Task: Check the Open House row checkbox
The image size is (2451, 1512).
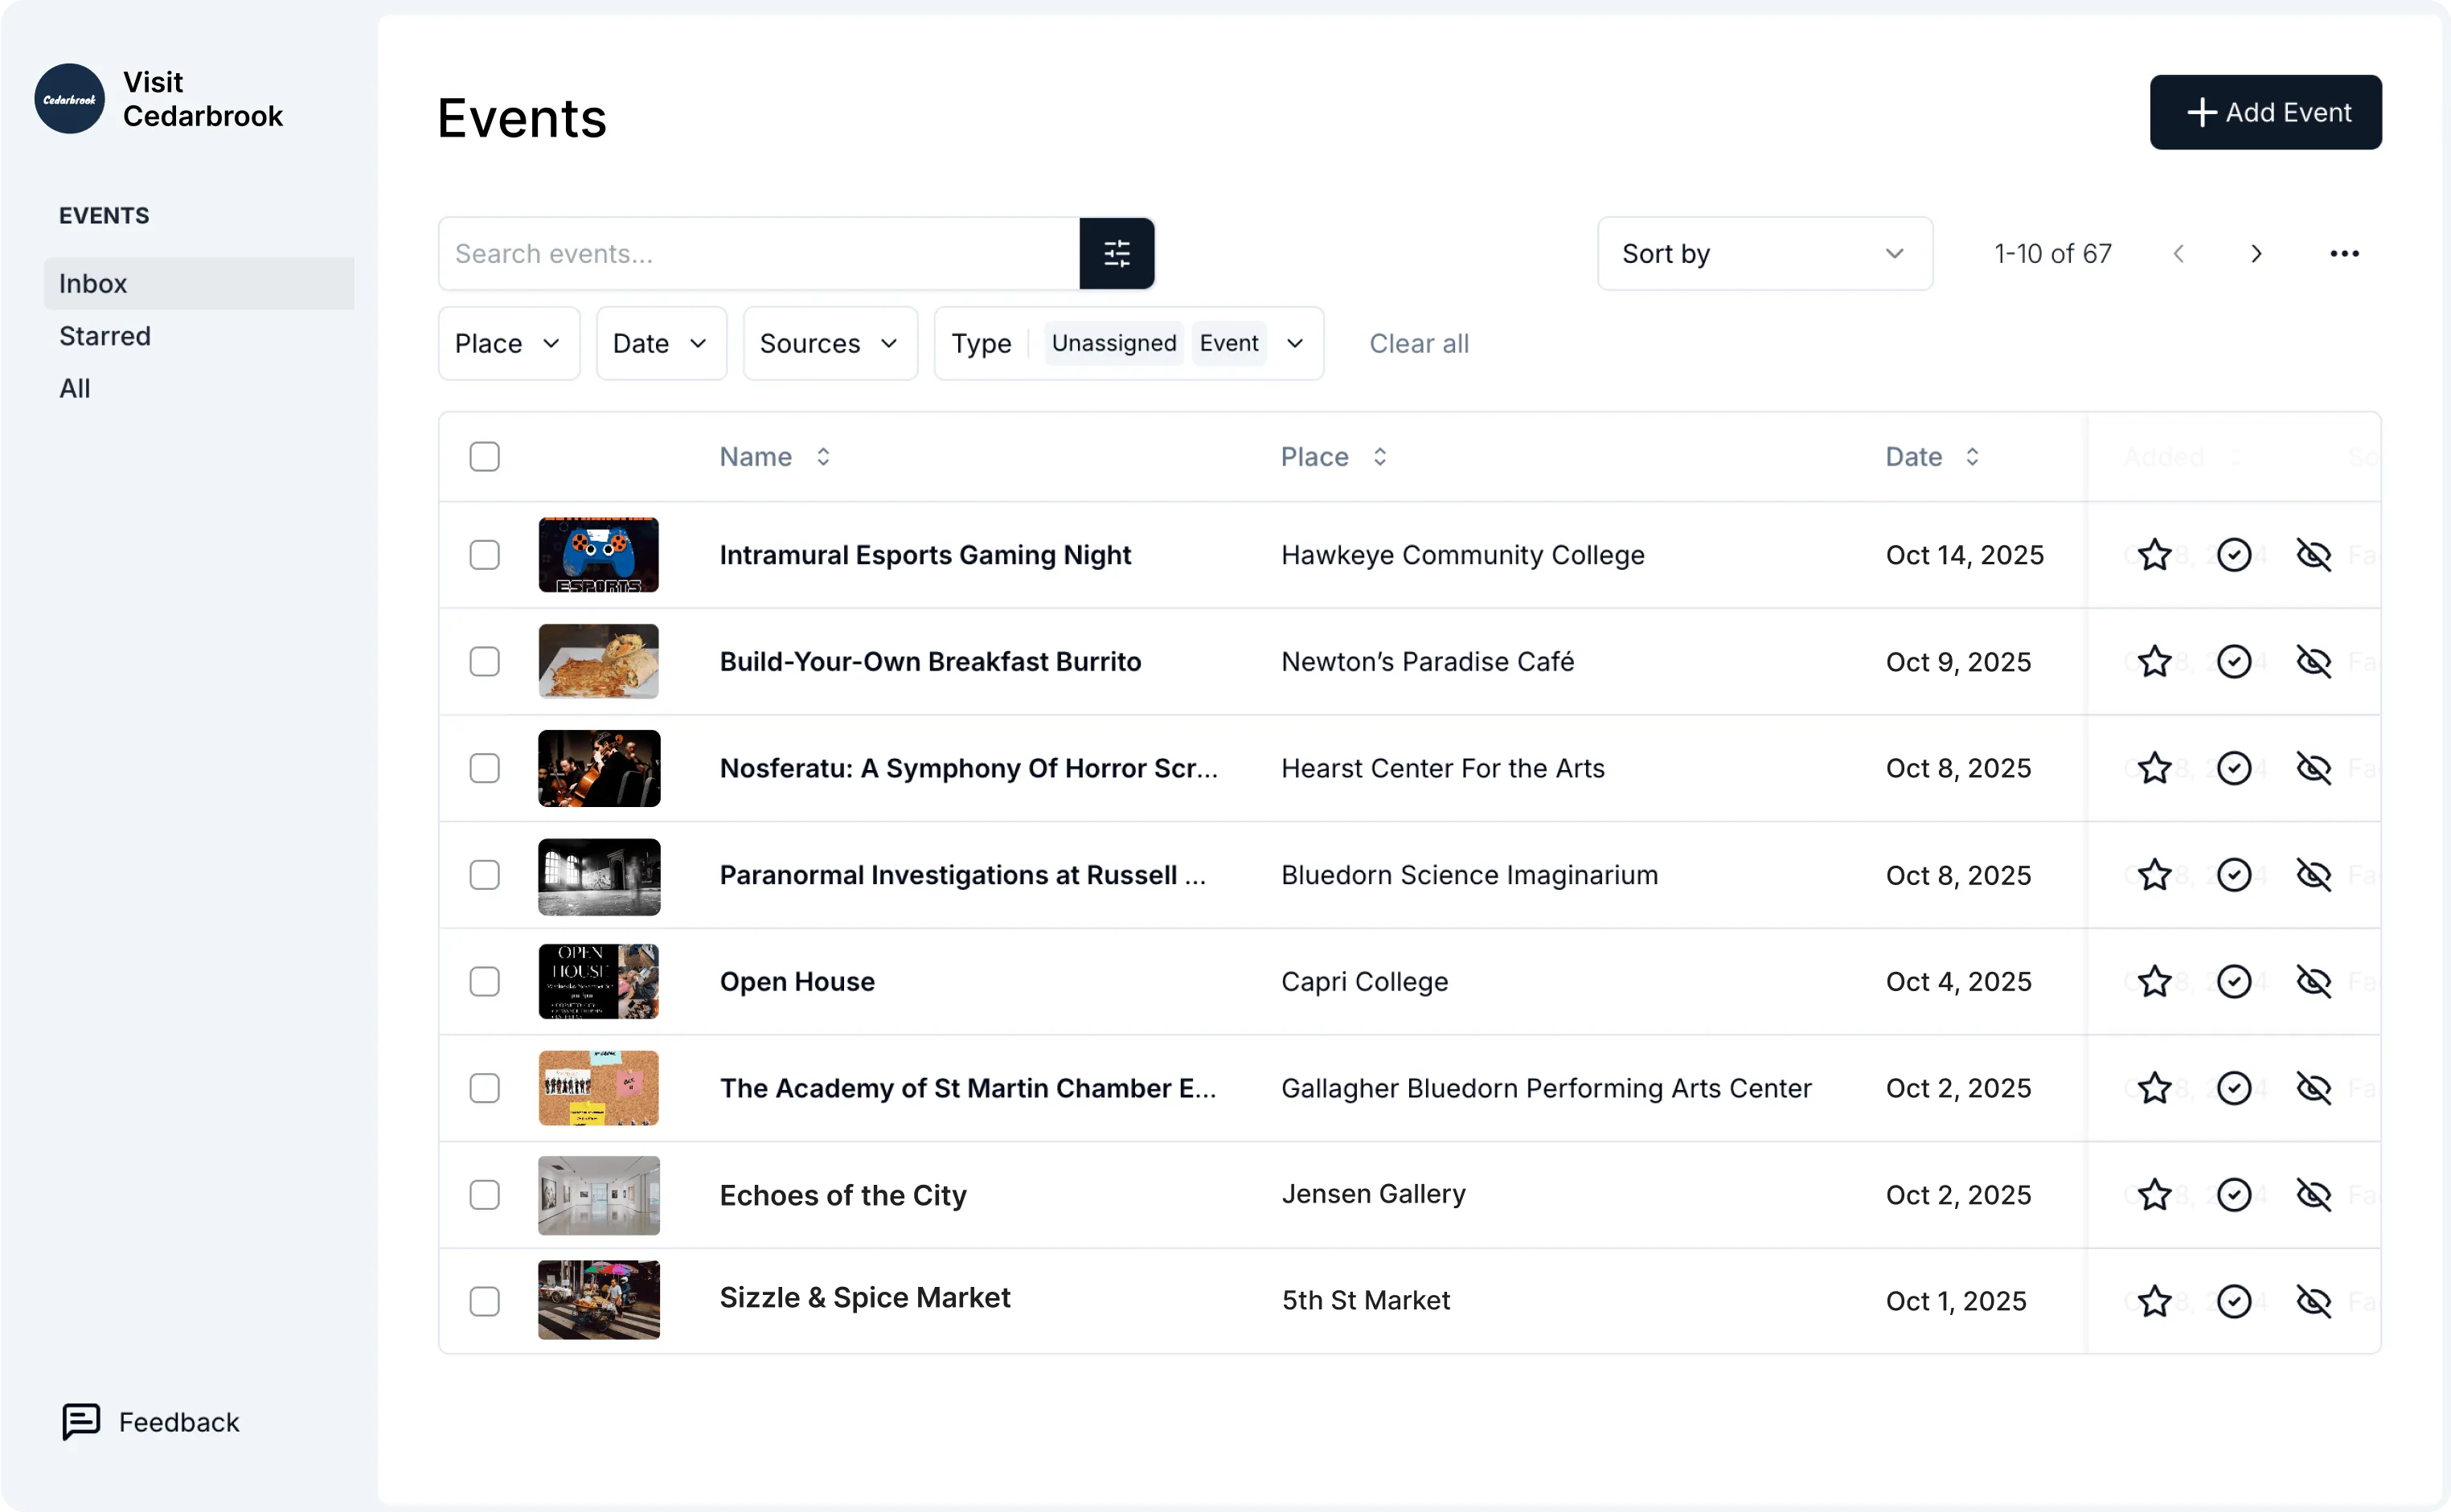Action: 484,981
